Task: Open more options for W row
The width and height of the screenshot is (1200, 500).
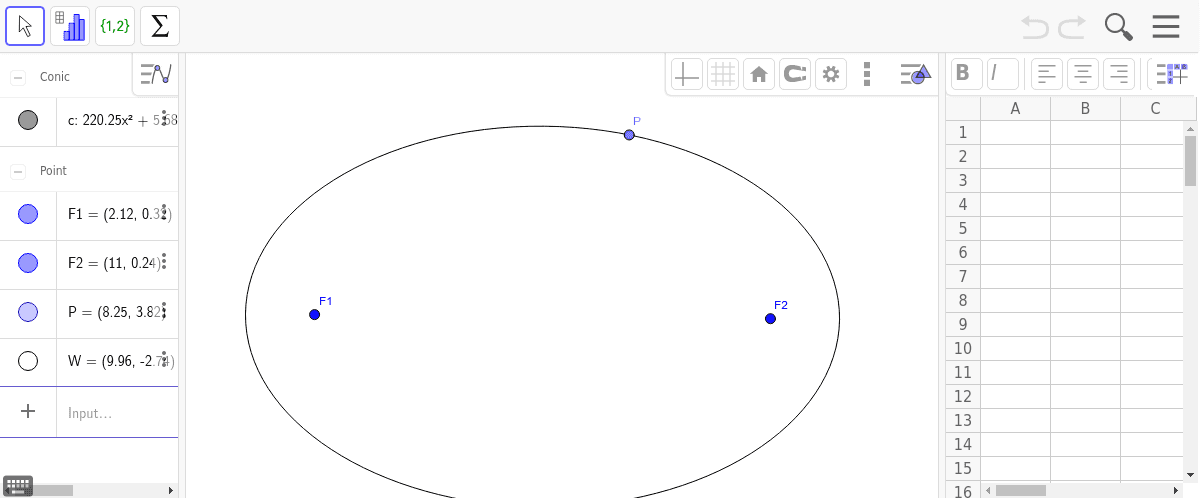Action: tap(164, 359)
